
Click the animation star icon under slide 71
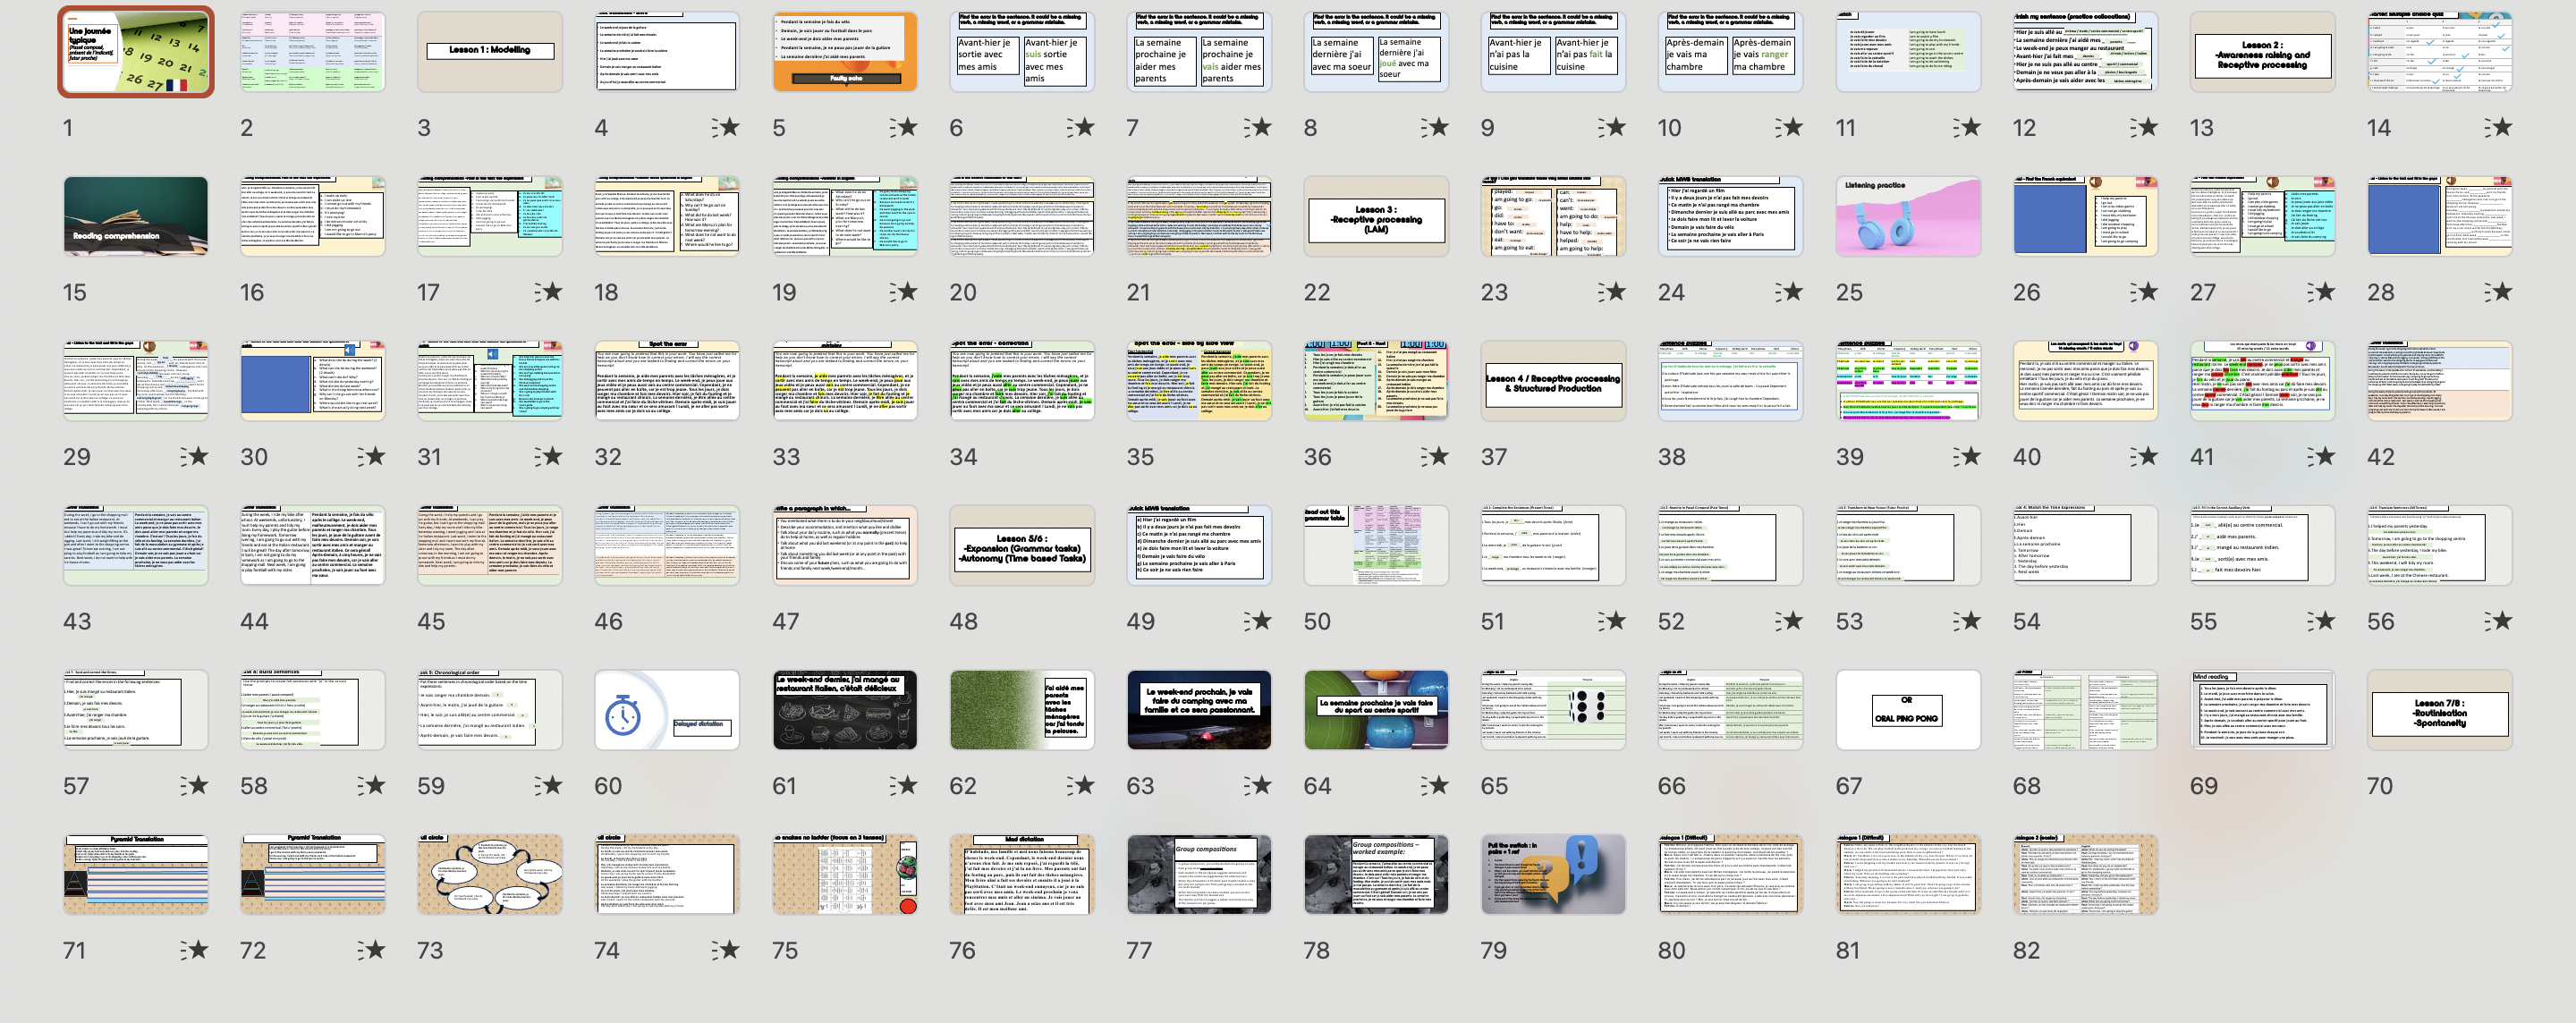pyautogui.click(x=194, y=949)
